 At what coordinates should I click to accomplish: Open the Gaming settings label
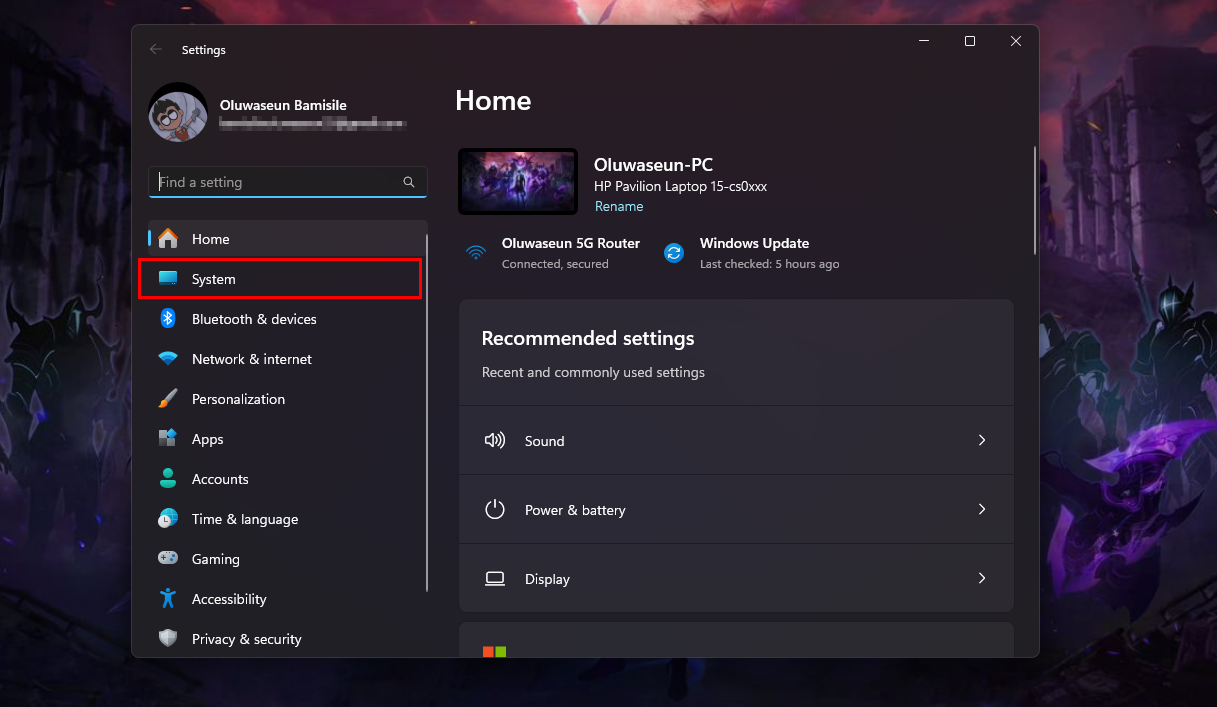pos(216,559)
